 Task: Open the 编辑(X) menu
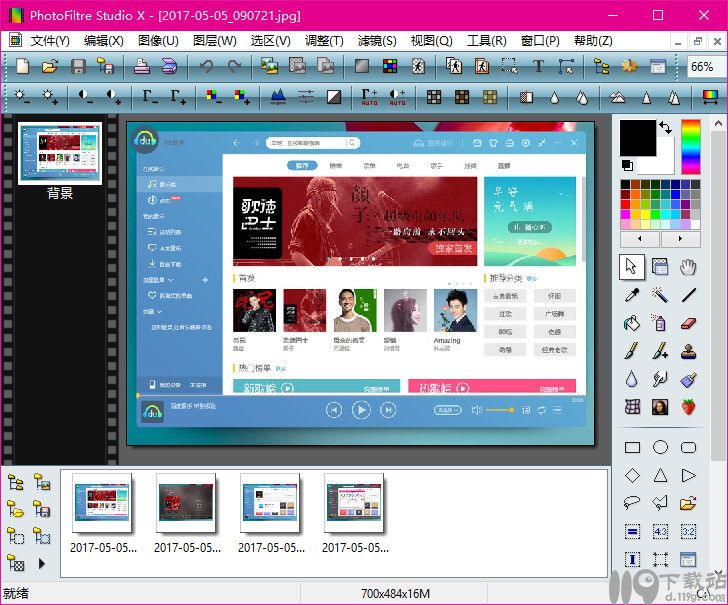pos(104,41)
